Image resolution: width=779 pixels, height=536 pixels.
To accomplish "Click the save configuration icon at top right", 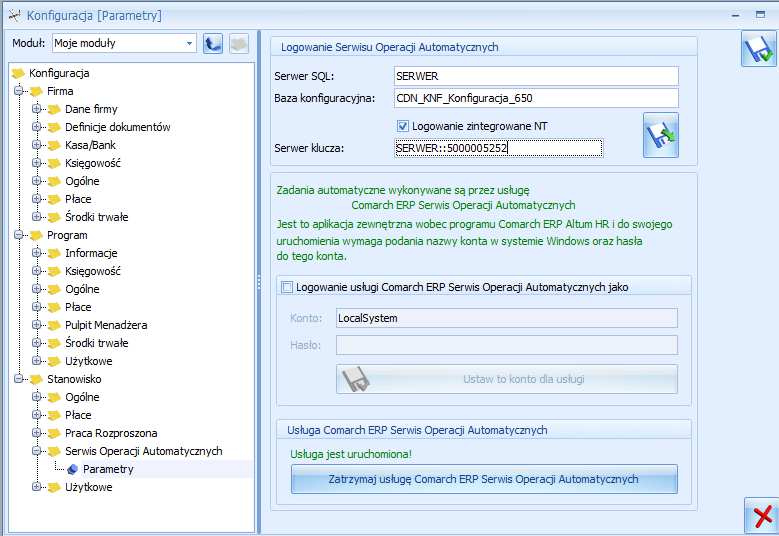I will coord(759,49).
